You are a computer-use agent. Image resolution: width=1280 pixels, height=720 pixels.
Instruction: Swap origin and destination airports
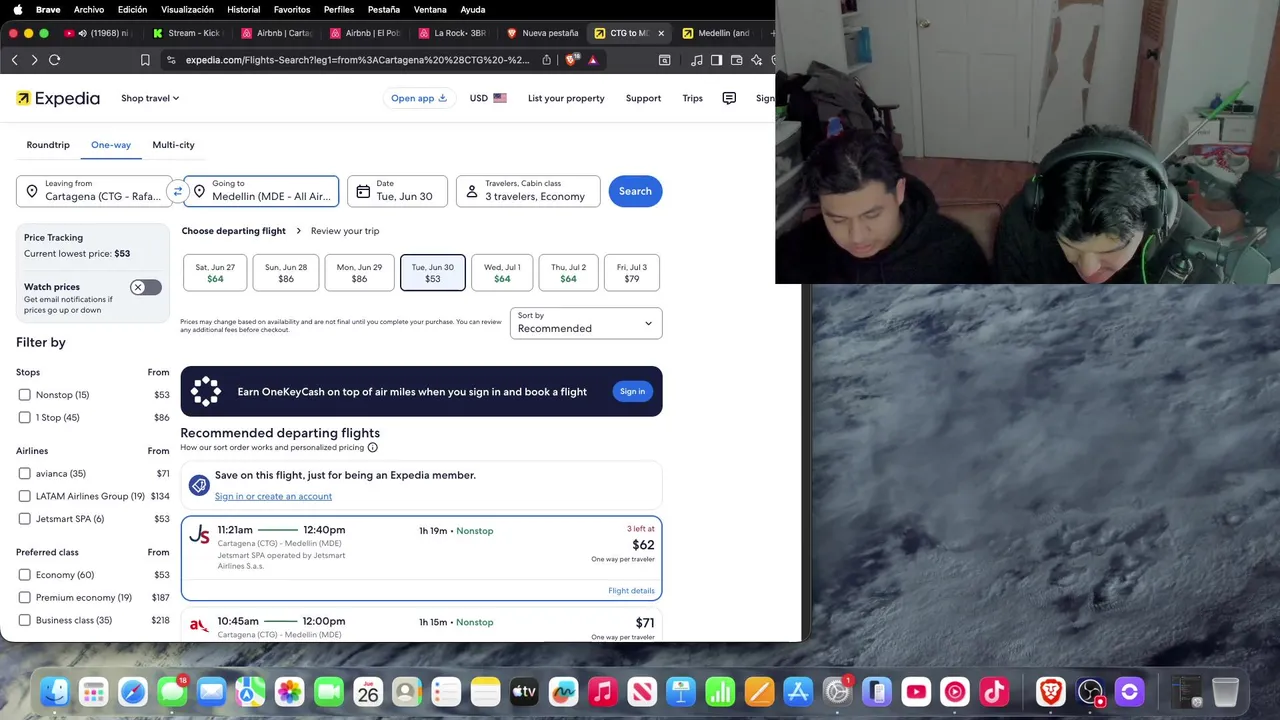177,191
